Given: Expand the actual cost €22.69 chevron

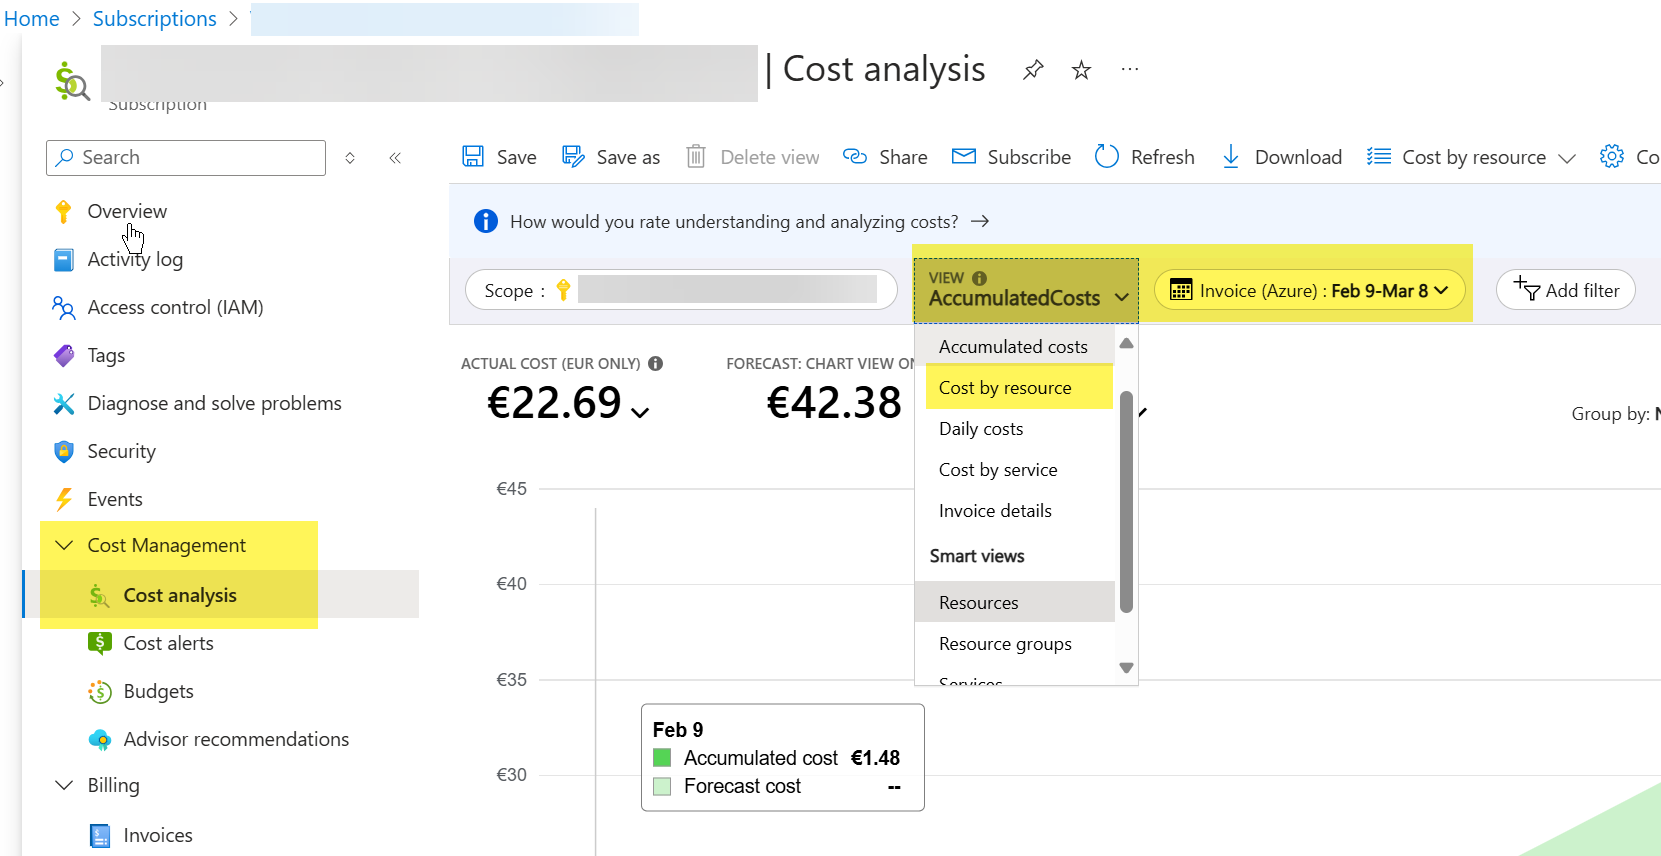Looking at the screenshot, I should point(640,412).
